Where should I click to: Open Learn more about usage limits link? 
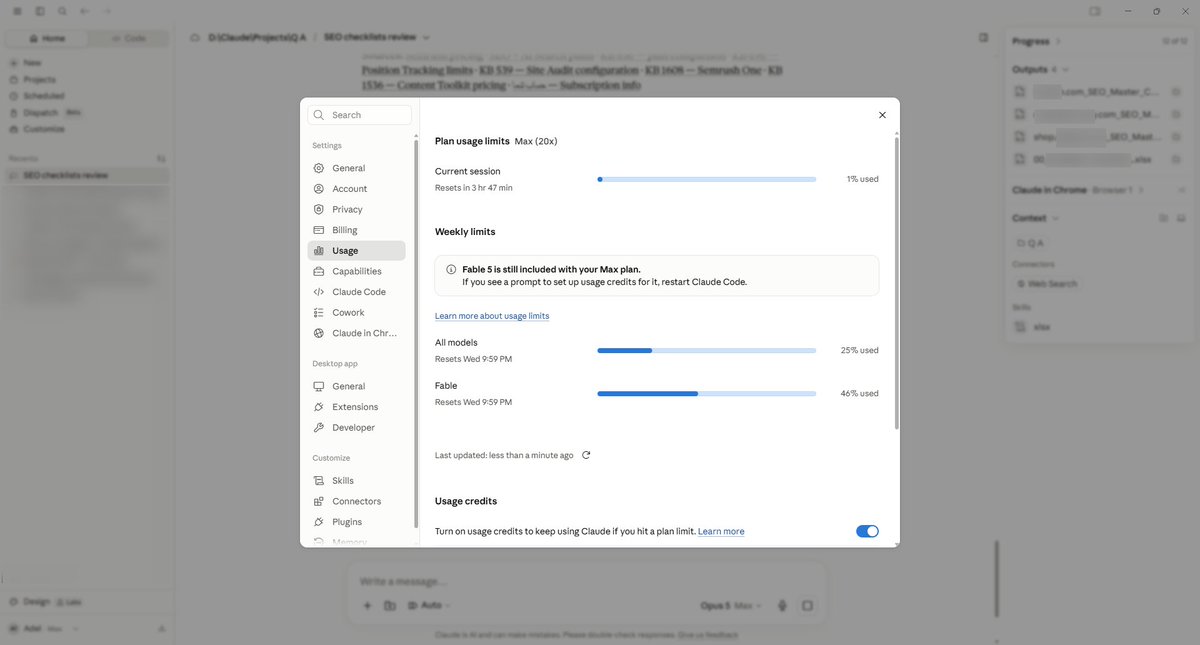click(x=492, y=316)
